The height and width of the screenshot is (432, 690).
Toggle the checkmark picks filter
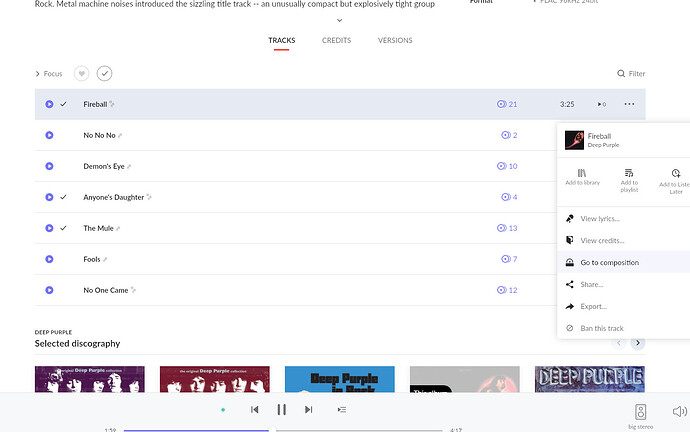pyautogui.click(x=104, y=73)
